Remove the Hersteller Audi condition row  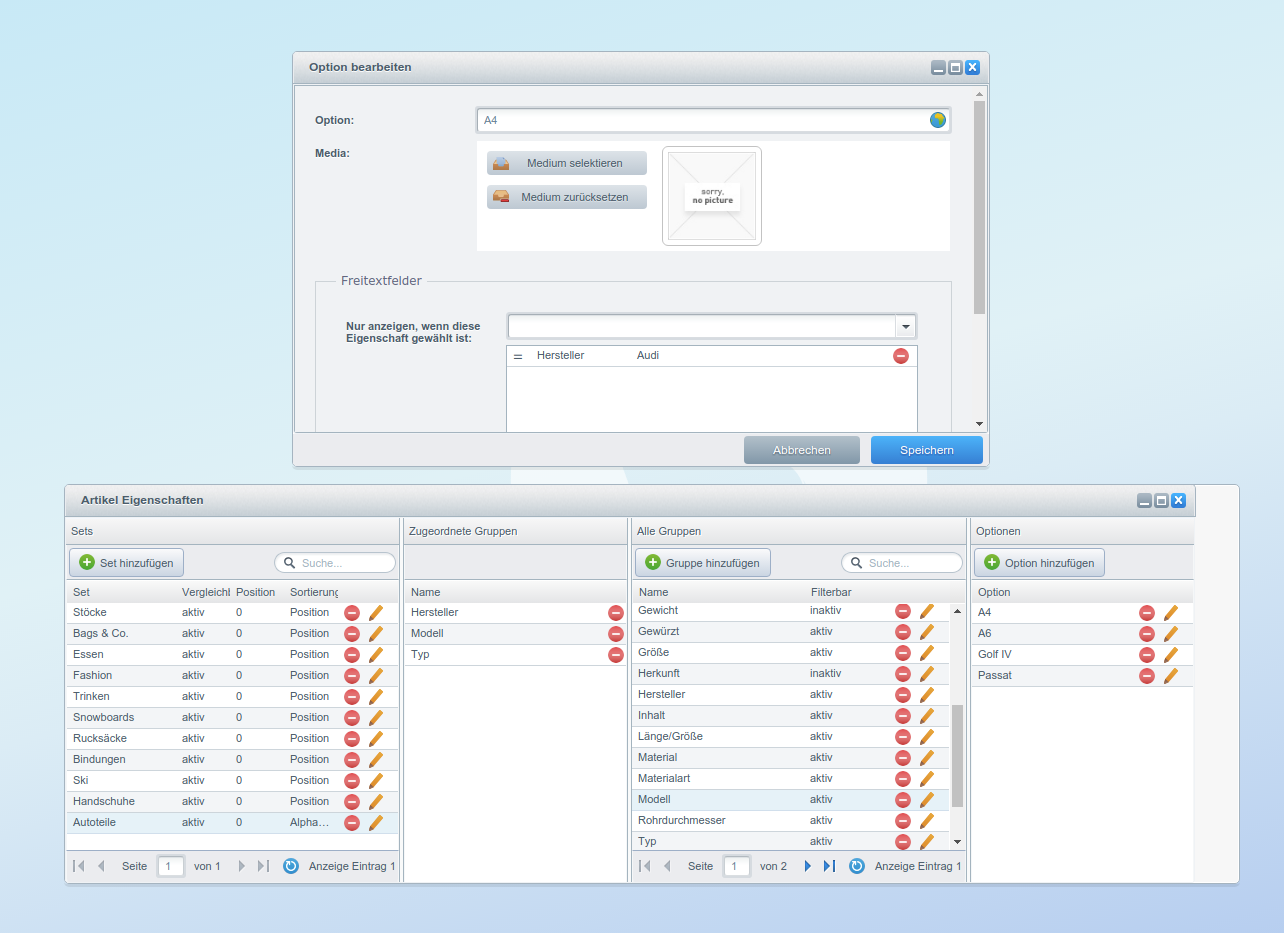point(901,356)
